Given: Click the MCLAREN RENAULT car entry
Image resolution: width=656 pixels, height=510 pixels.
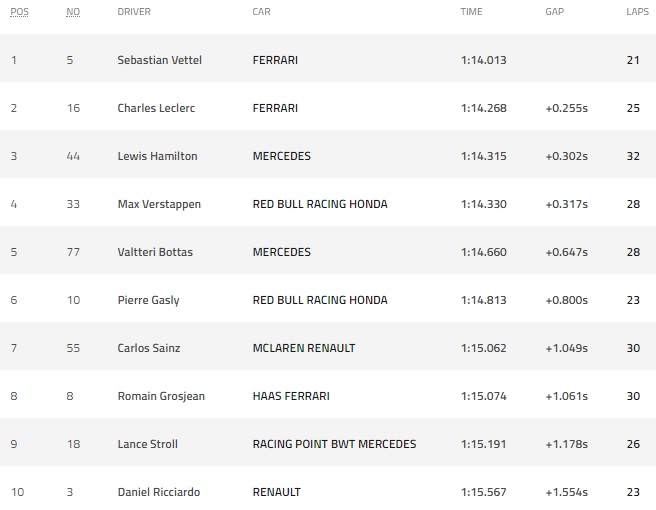Looking at the screenshot, I should 304,348.
